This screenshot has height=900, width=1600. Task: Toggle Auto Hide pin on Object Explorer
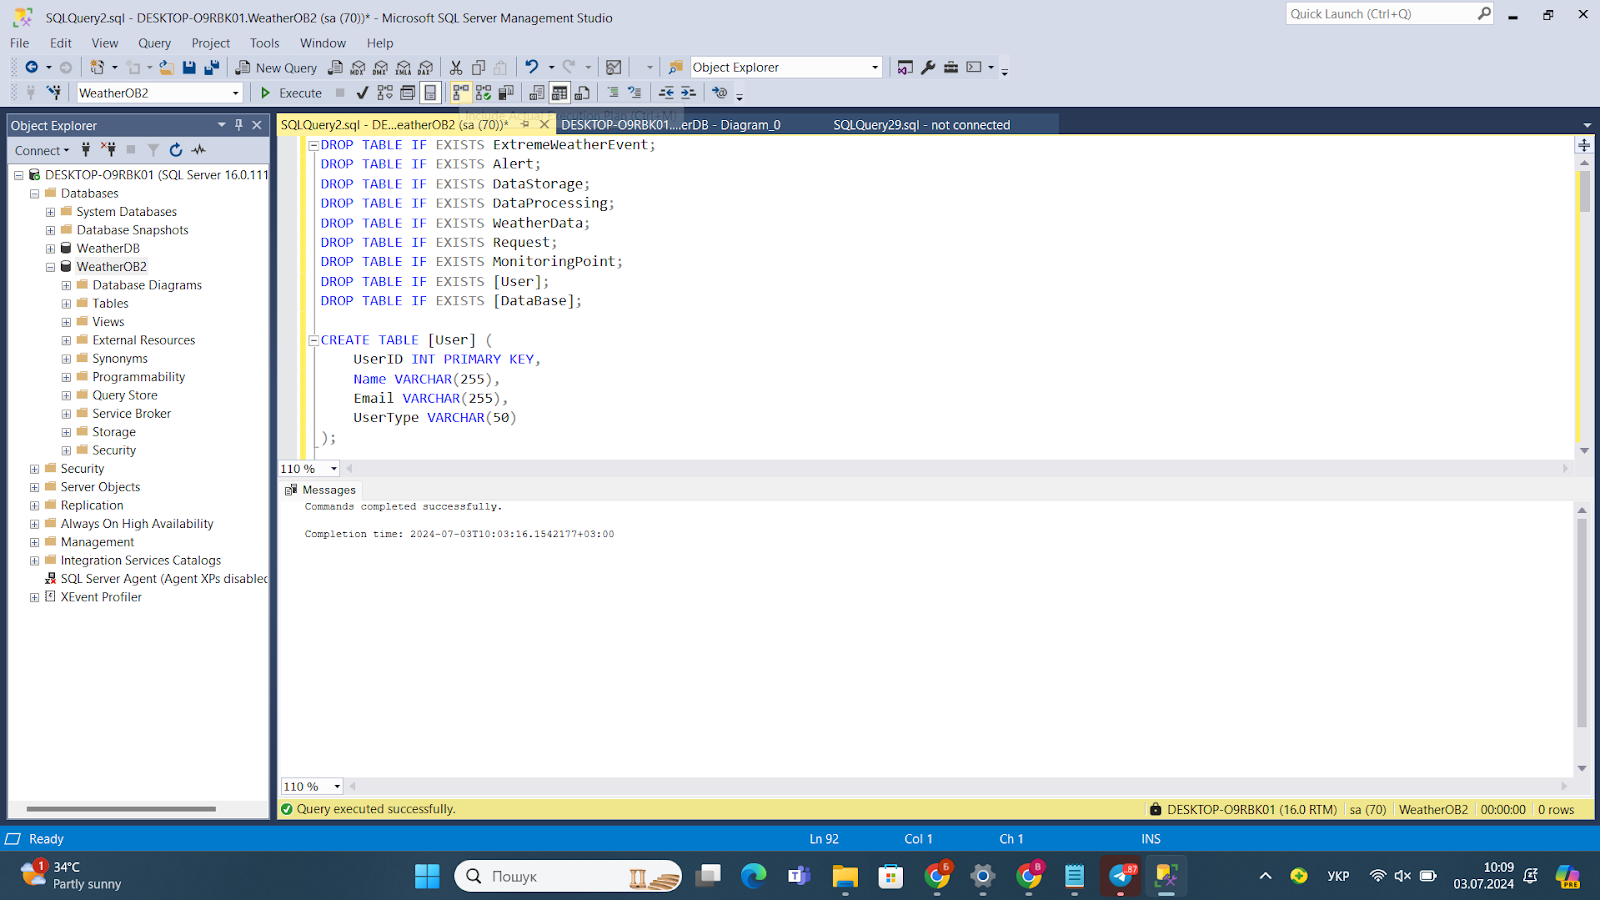[x=239, y=125]
